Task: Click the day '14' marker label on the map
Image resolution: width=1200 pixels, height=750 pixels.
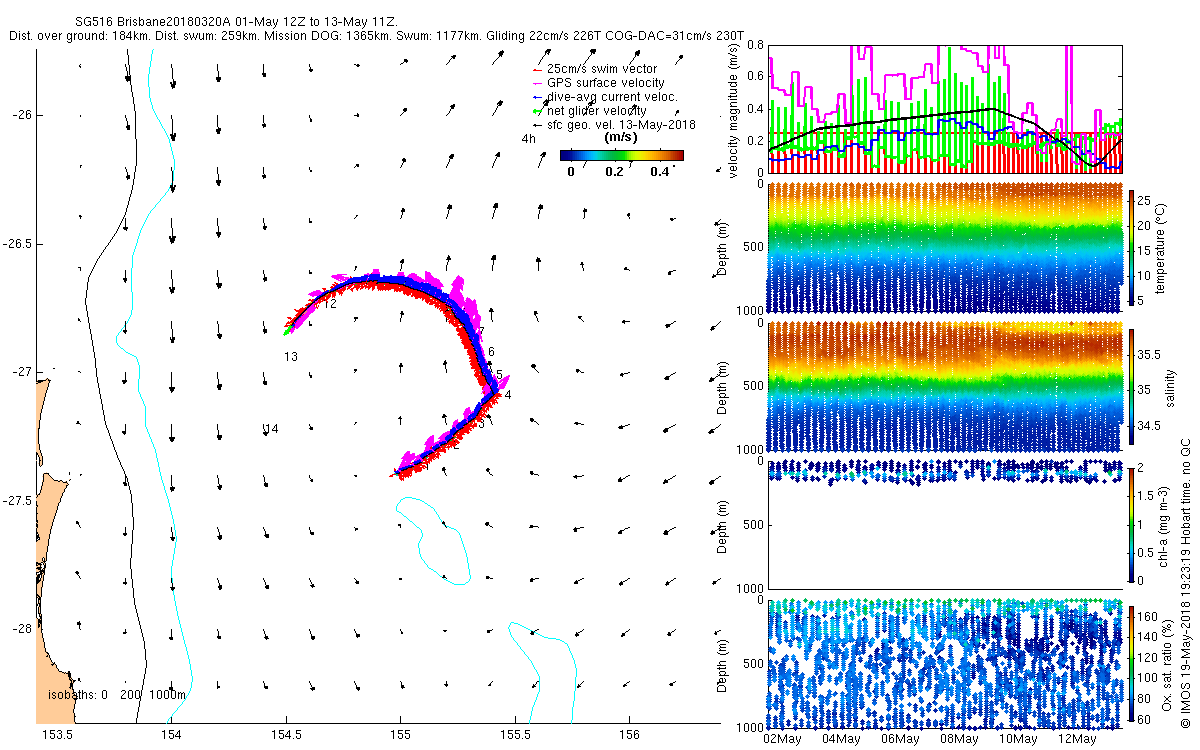Action: coord(271,429)
